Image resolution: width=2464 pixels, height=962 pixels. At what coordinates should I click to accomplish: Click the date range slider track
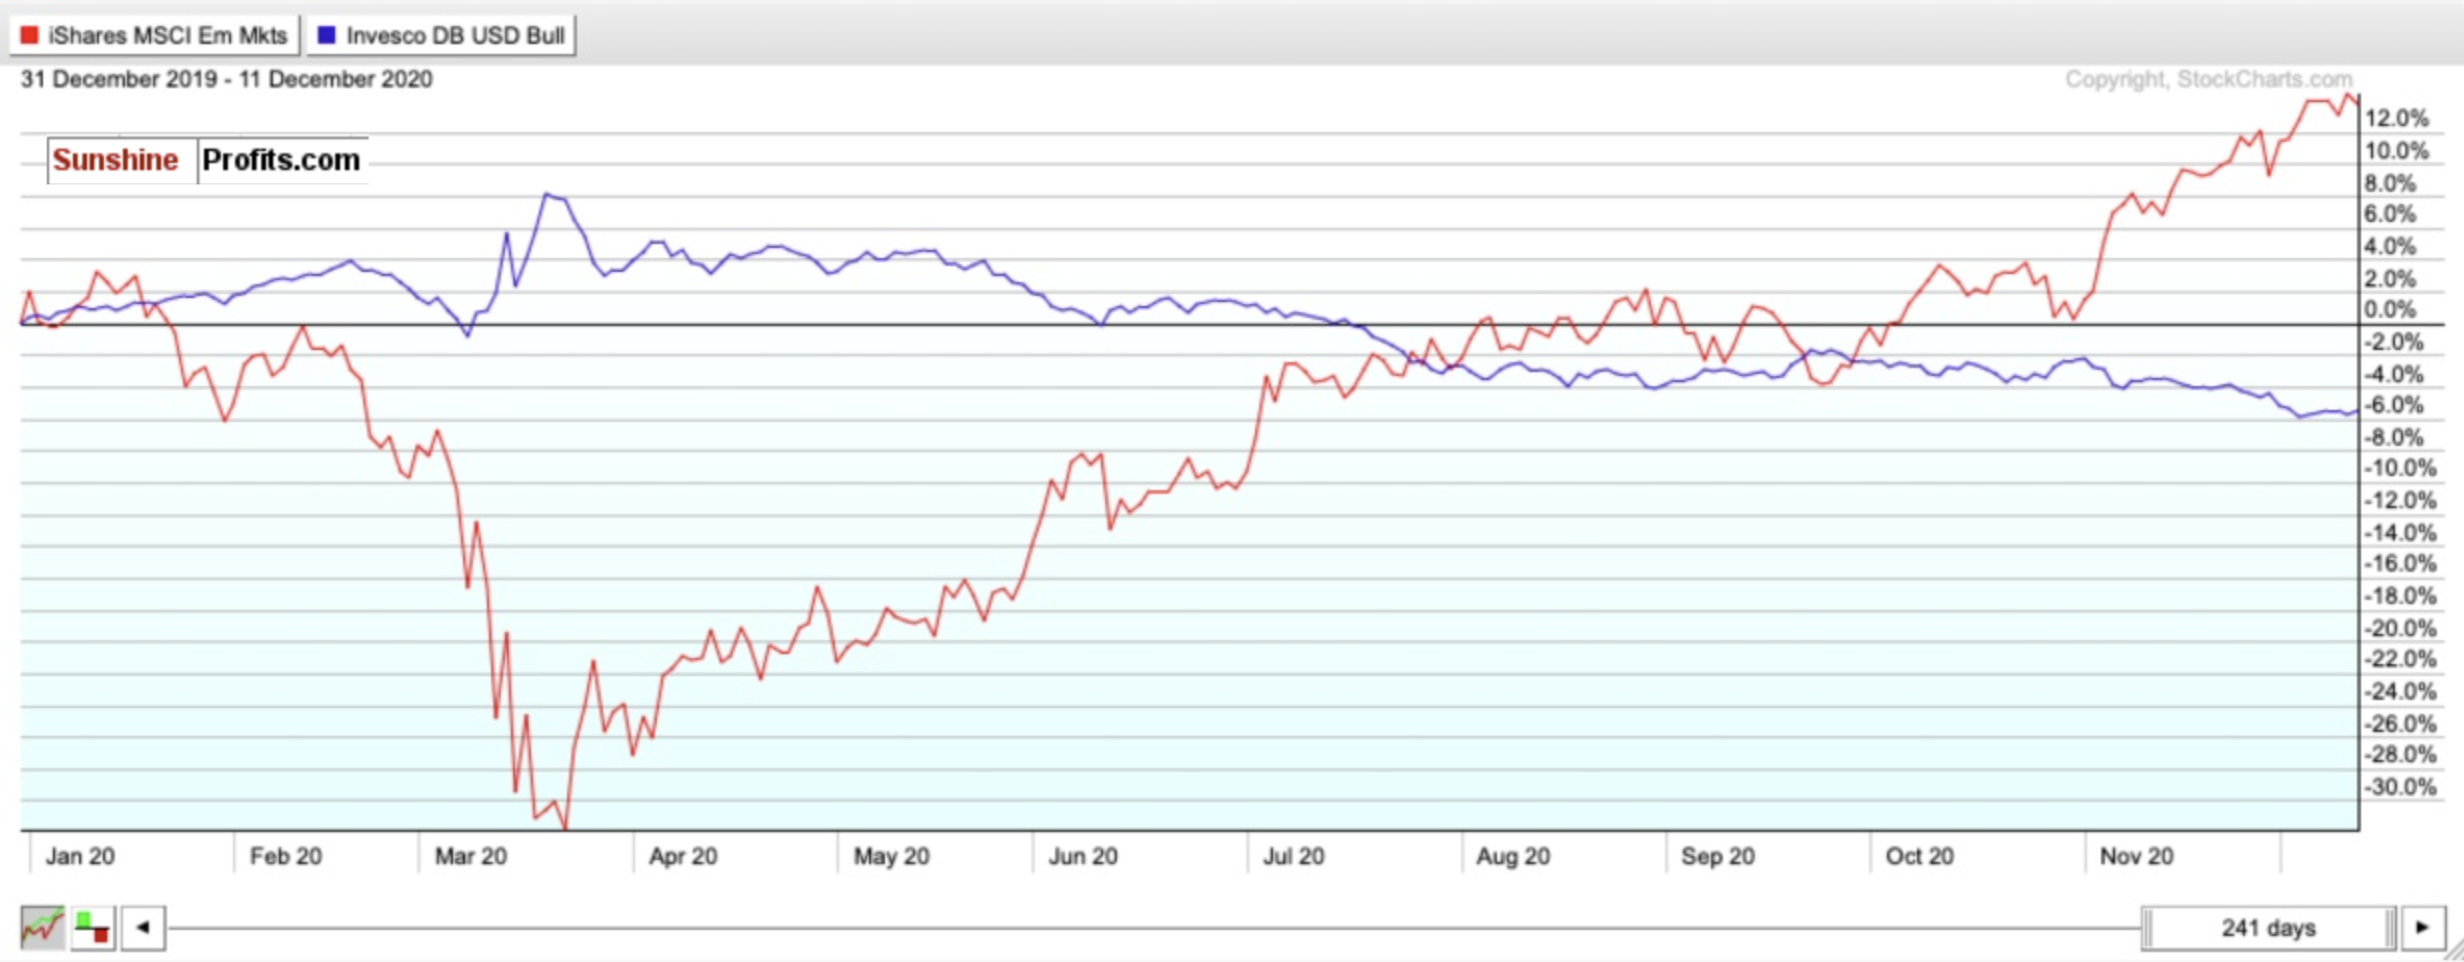click(x=1152, y=928)
